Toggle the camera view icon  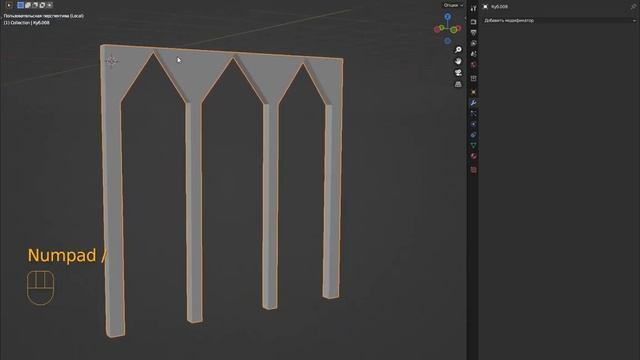point(458,73)
